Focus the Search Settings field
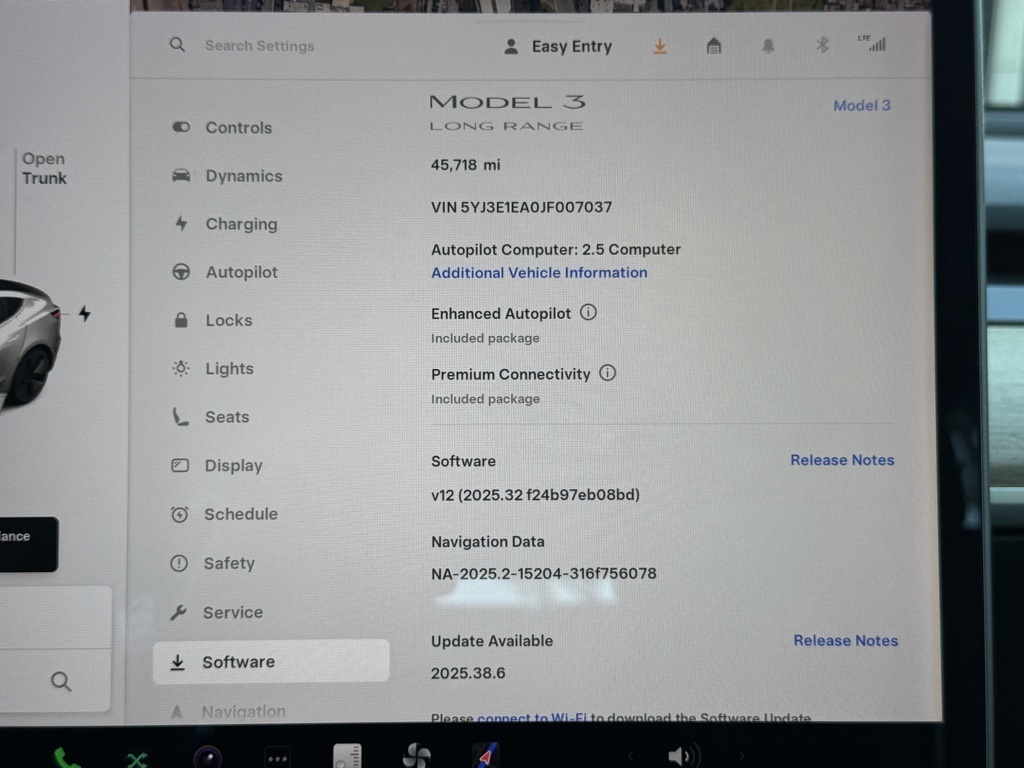Viewport: 1024px width, 768px height. (x=260, y=46)
